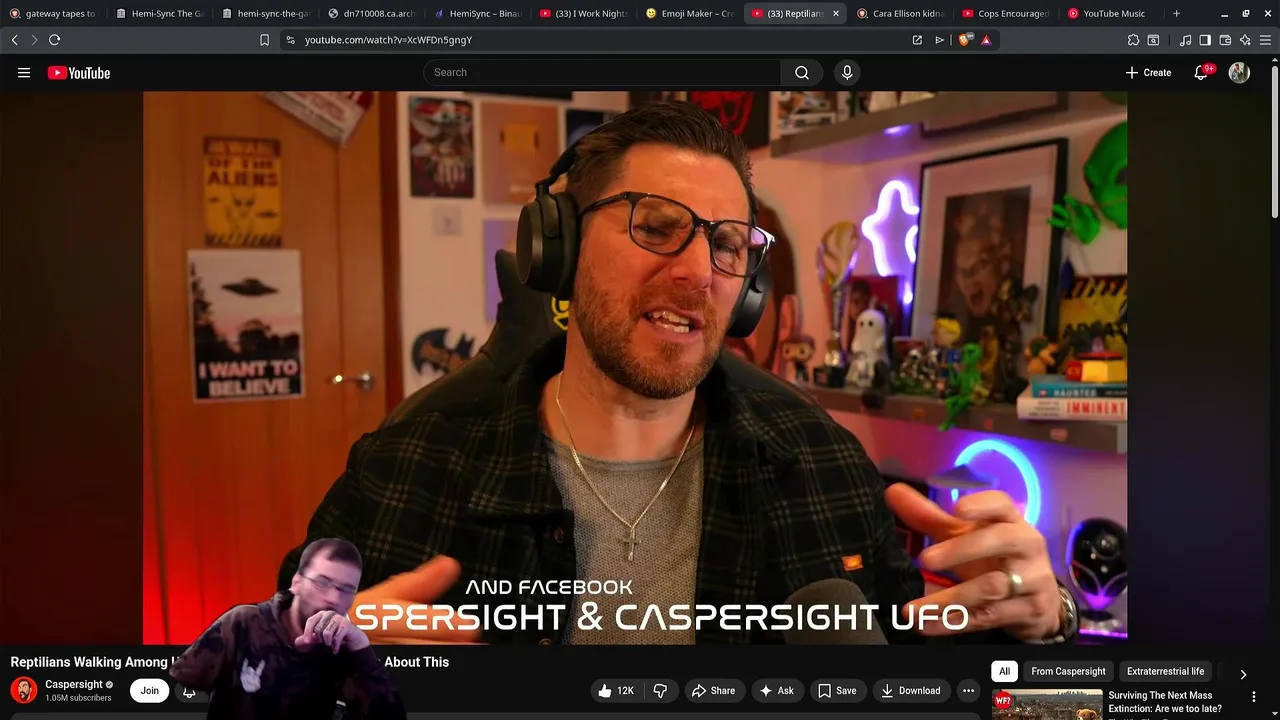Click the page vertical scrollbar

1274,140
